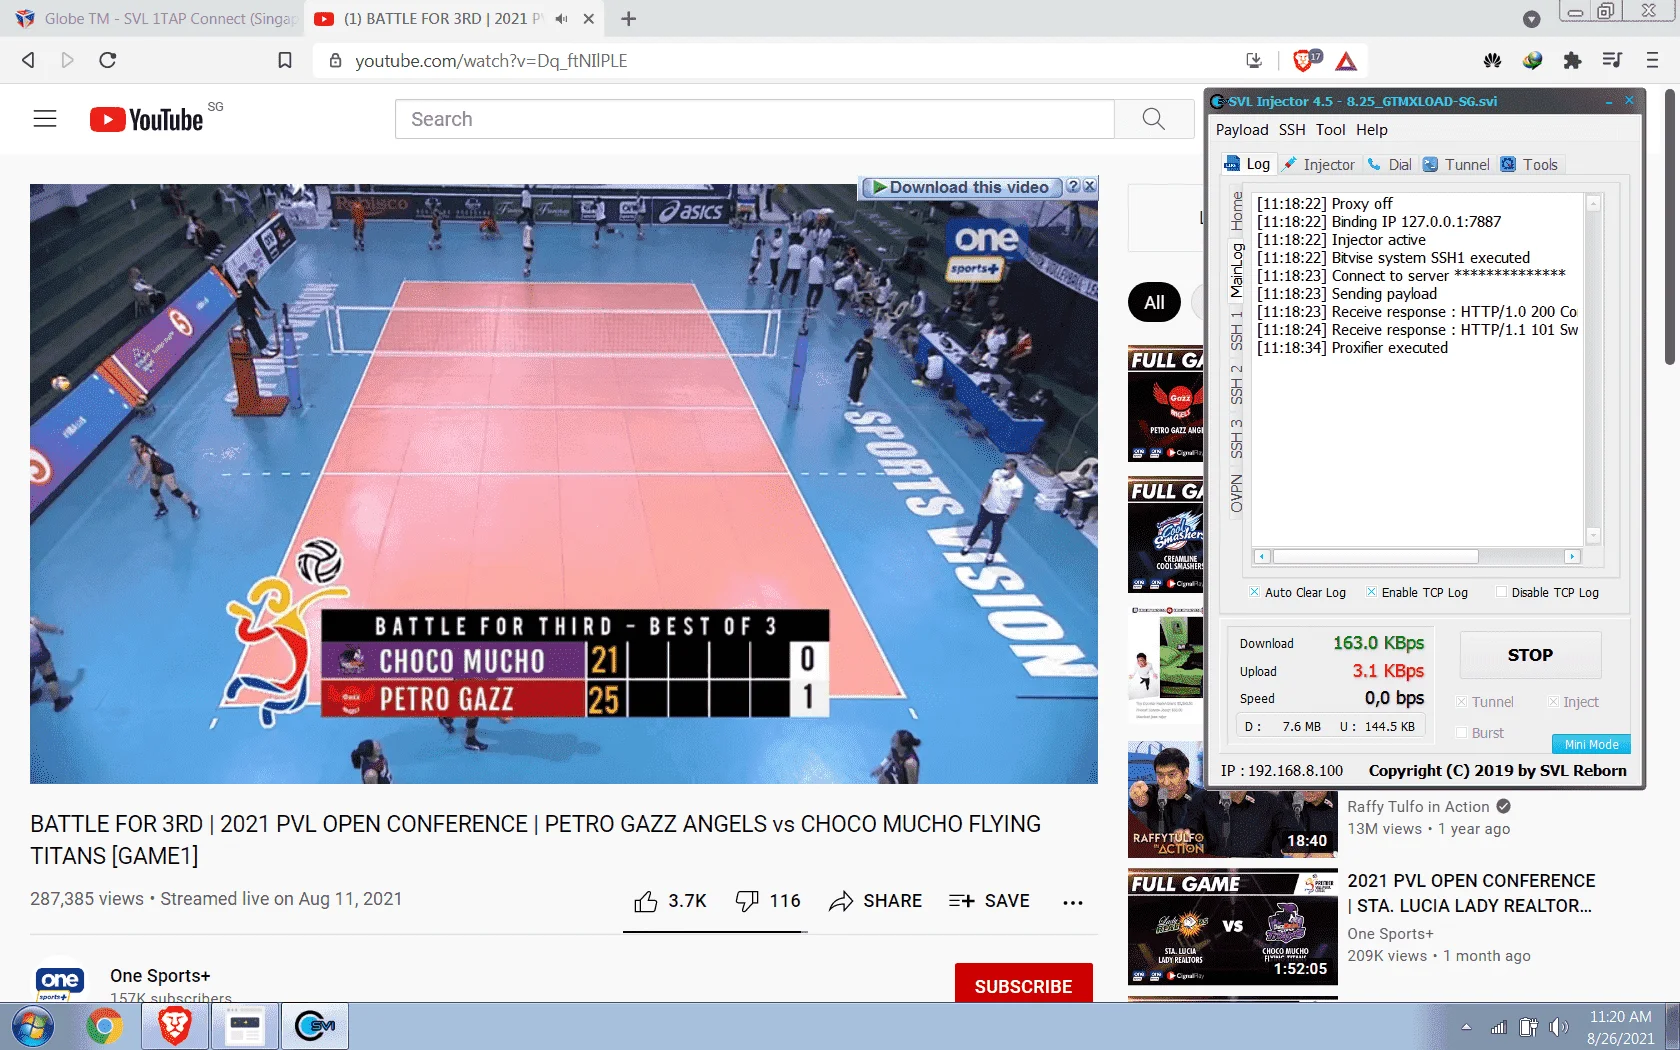Click the YouTube search magnifier button

point(1154,119)
